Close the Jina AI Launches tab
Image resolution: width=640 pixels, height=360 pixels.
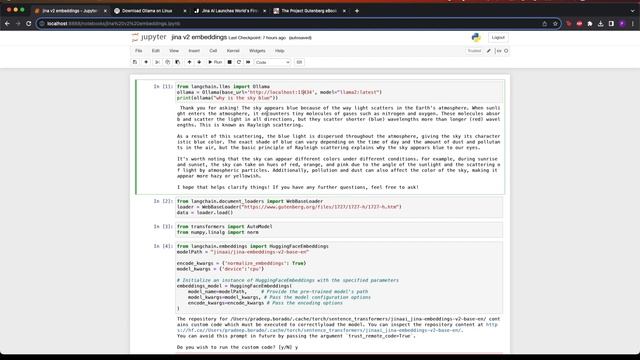[x=264, y=11]
